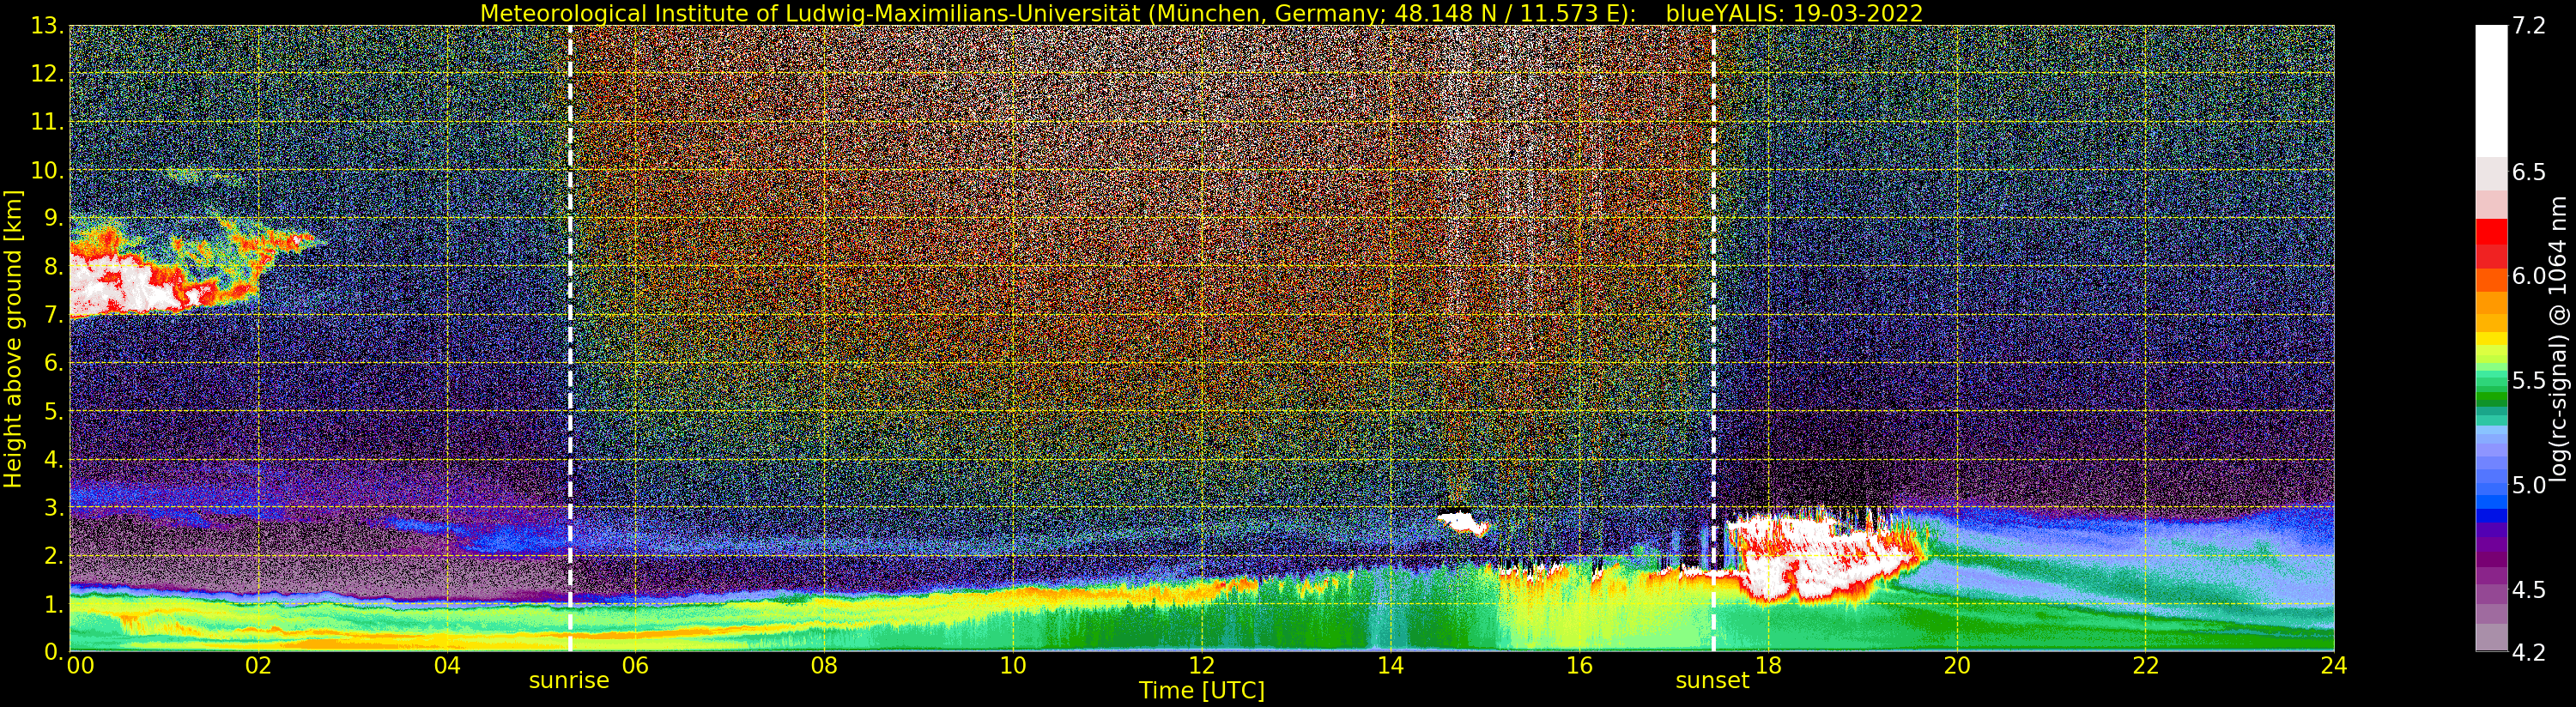2576x707 pixels.
Task: Click the '12.' height tick label
Action: pos(47,74)
